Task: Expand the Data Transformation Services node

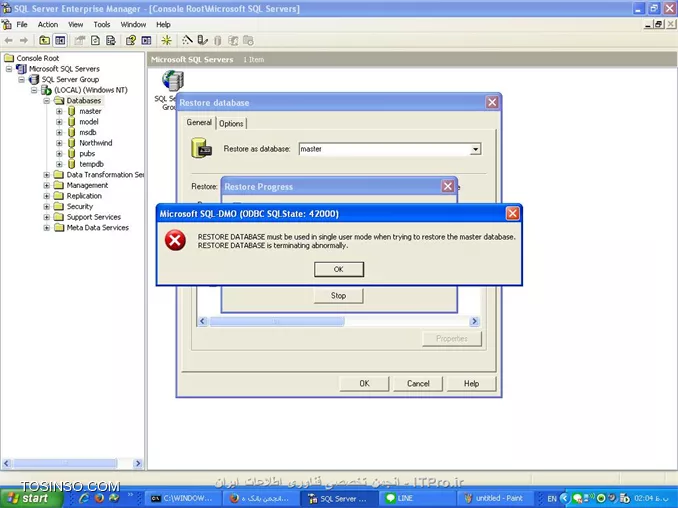Action: coord(47,175)
